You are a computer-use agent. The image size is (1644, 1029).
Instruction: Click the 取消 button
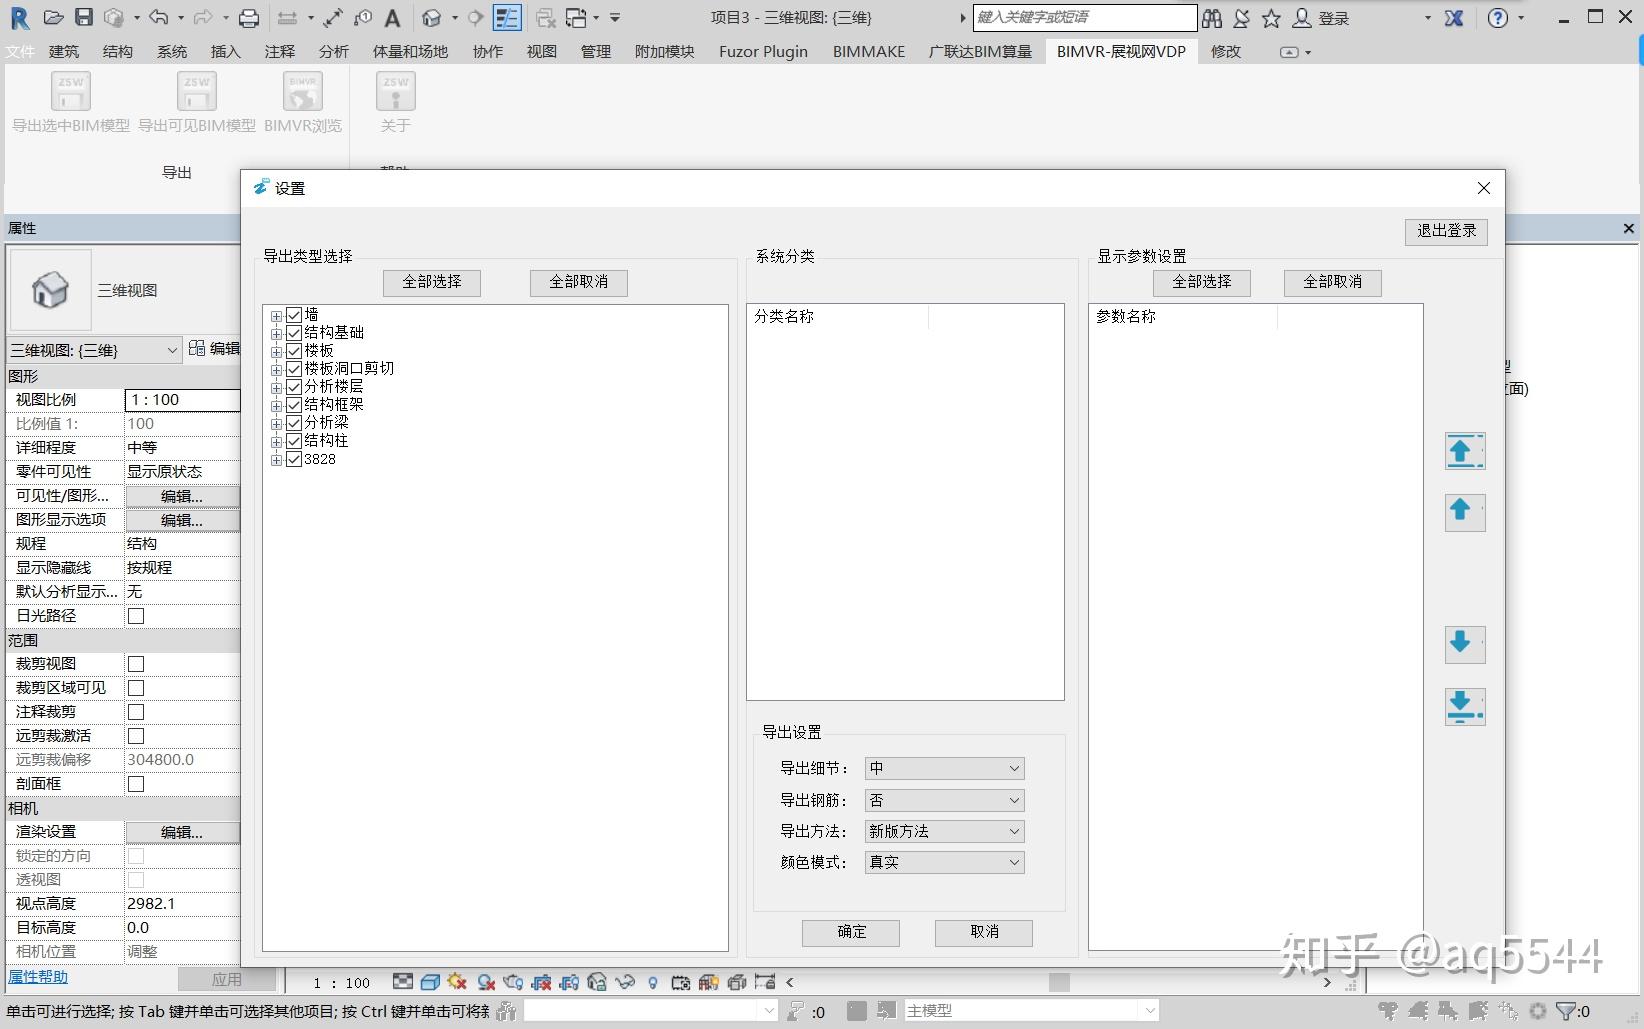click(x=984, y=932)
